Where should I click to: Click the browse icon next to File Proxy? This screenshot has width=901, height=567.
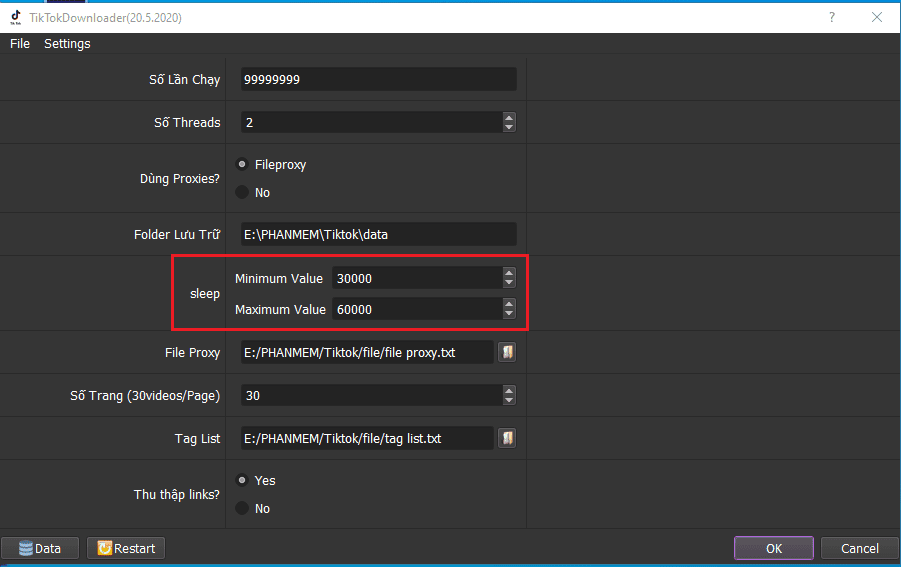(507, 352)
